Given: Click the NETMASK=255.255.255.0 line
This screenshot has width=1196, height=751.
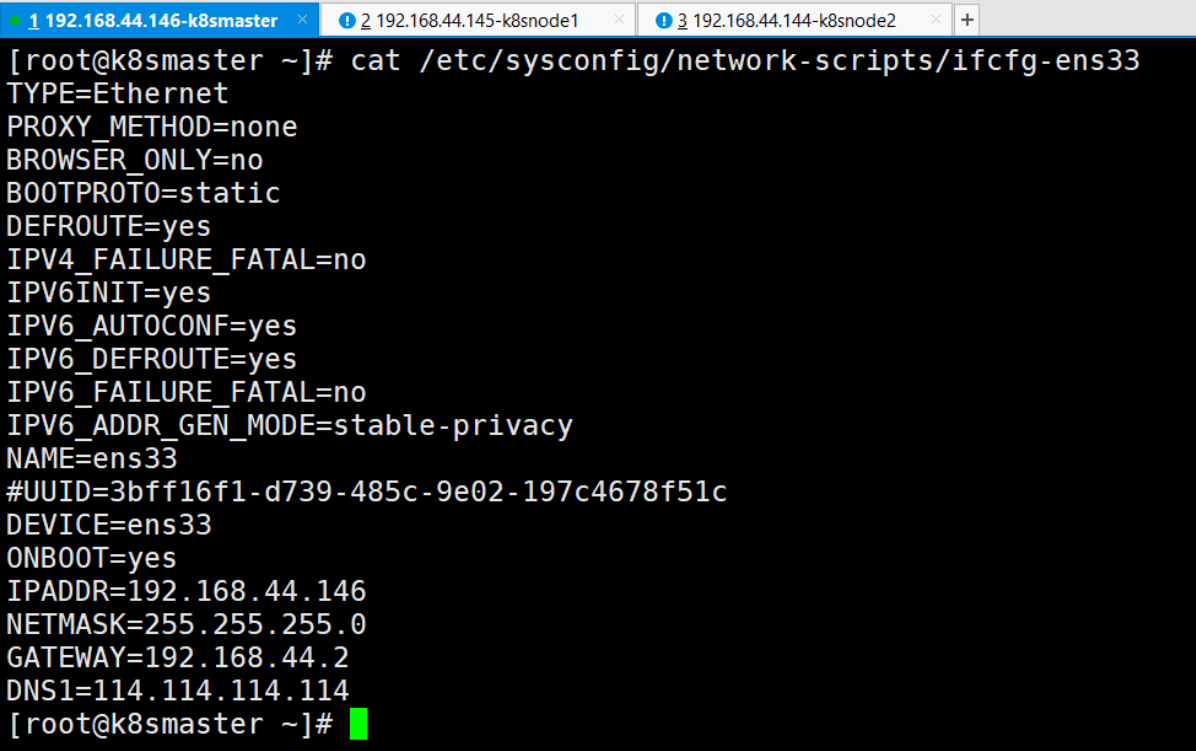Looking at the screenshot, I should point(187,624).
